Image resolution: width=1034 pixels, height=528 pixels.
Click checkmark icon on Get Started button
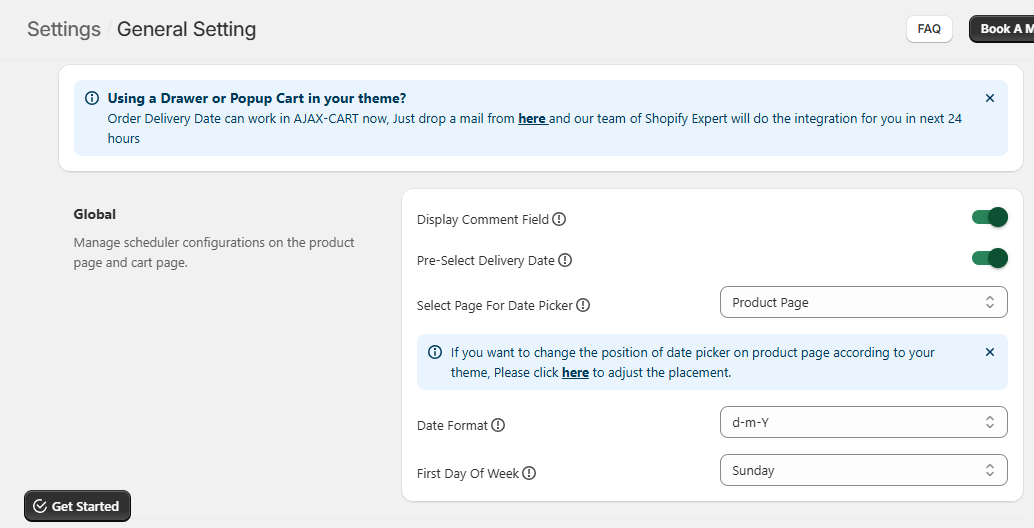(x=40, y=507)
